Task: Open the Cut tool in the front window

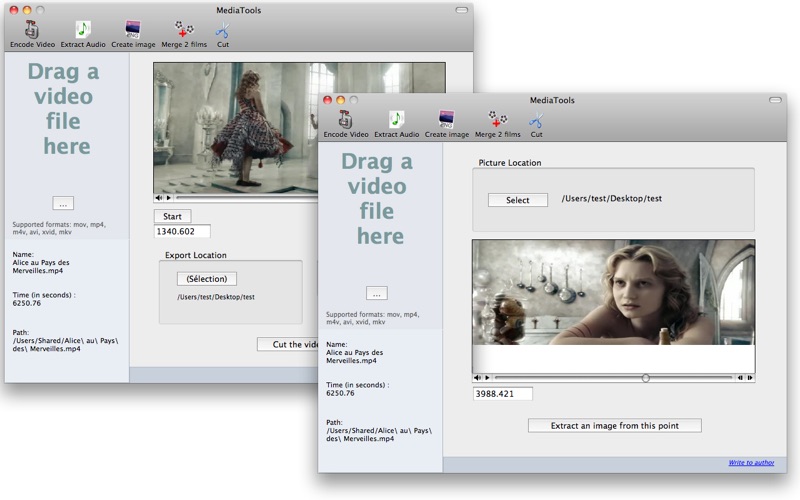Action: click(x=536, y=124)
